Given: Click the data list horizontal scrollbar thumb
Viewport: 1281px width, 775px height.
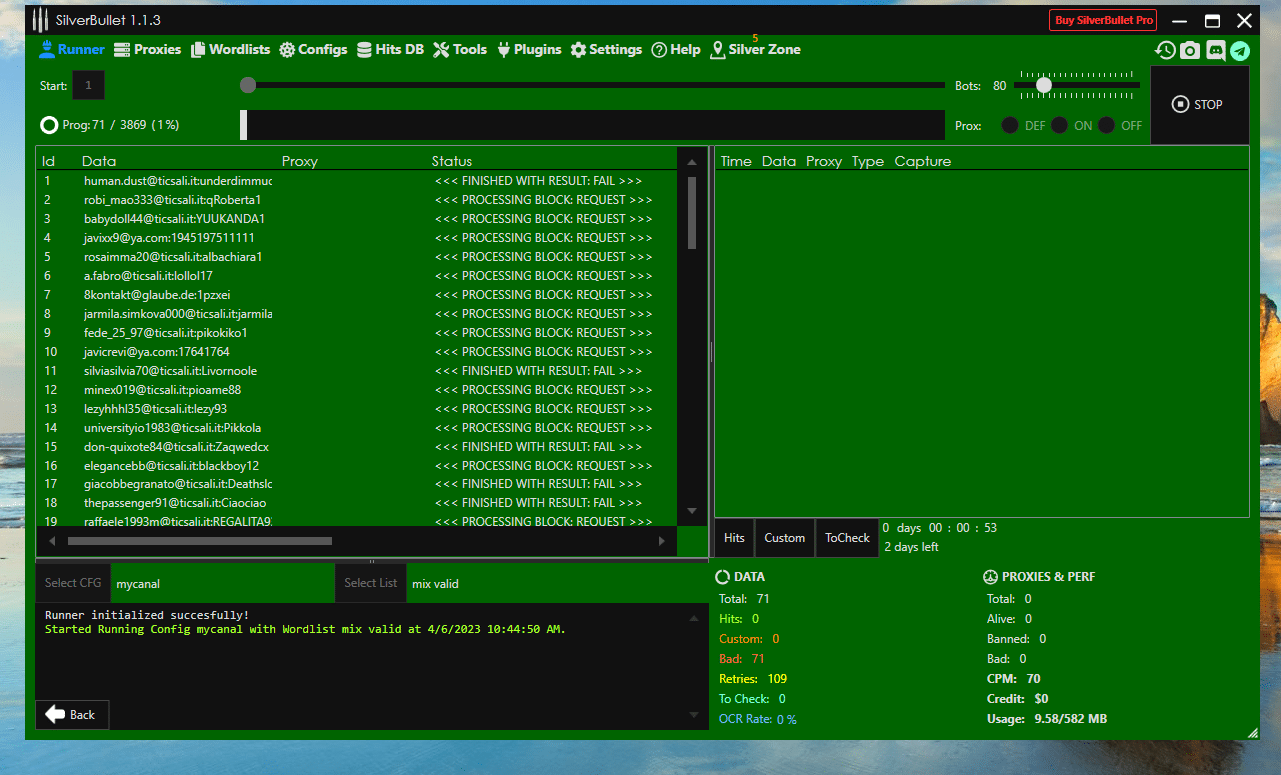Looking at the screenshot, I should point(199,541).
